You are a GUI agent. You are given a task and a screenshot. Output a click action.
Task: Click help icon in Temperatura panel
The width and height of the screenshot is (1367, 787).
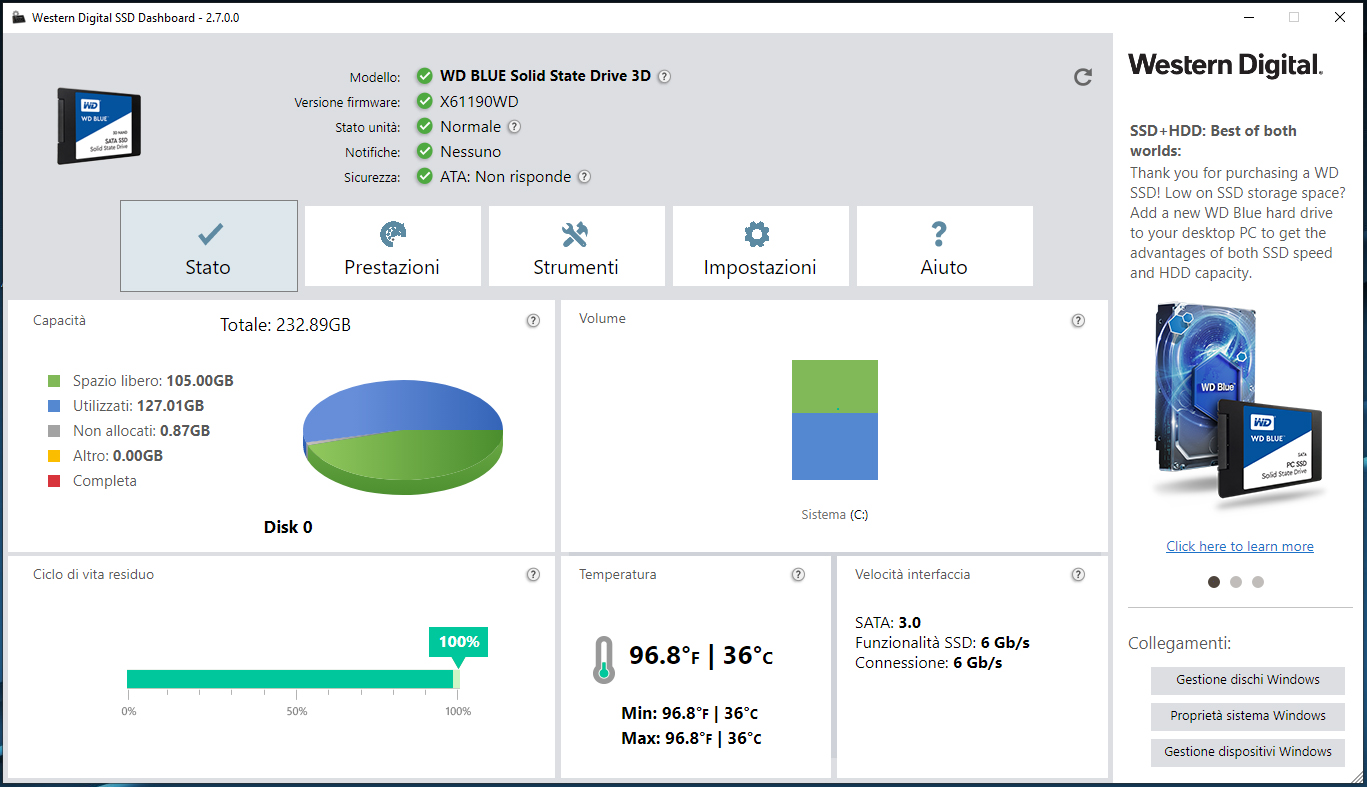click(x=798, y=575)
